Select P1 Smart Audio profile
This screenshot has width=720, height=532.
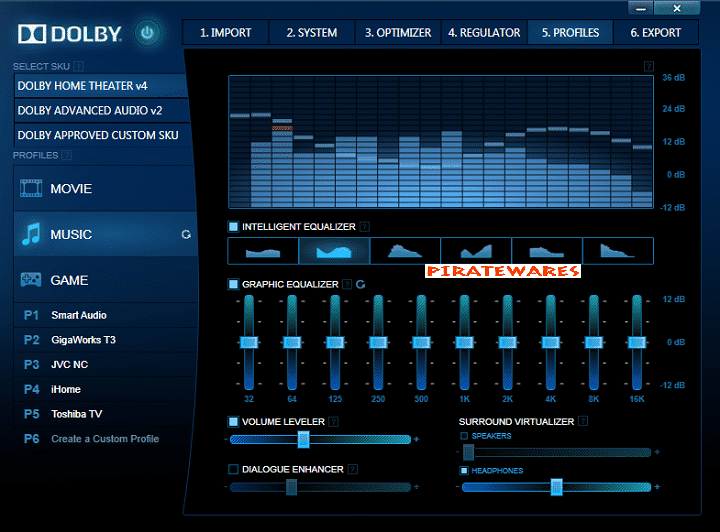tap(105, 315)
